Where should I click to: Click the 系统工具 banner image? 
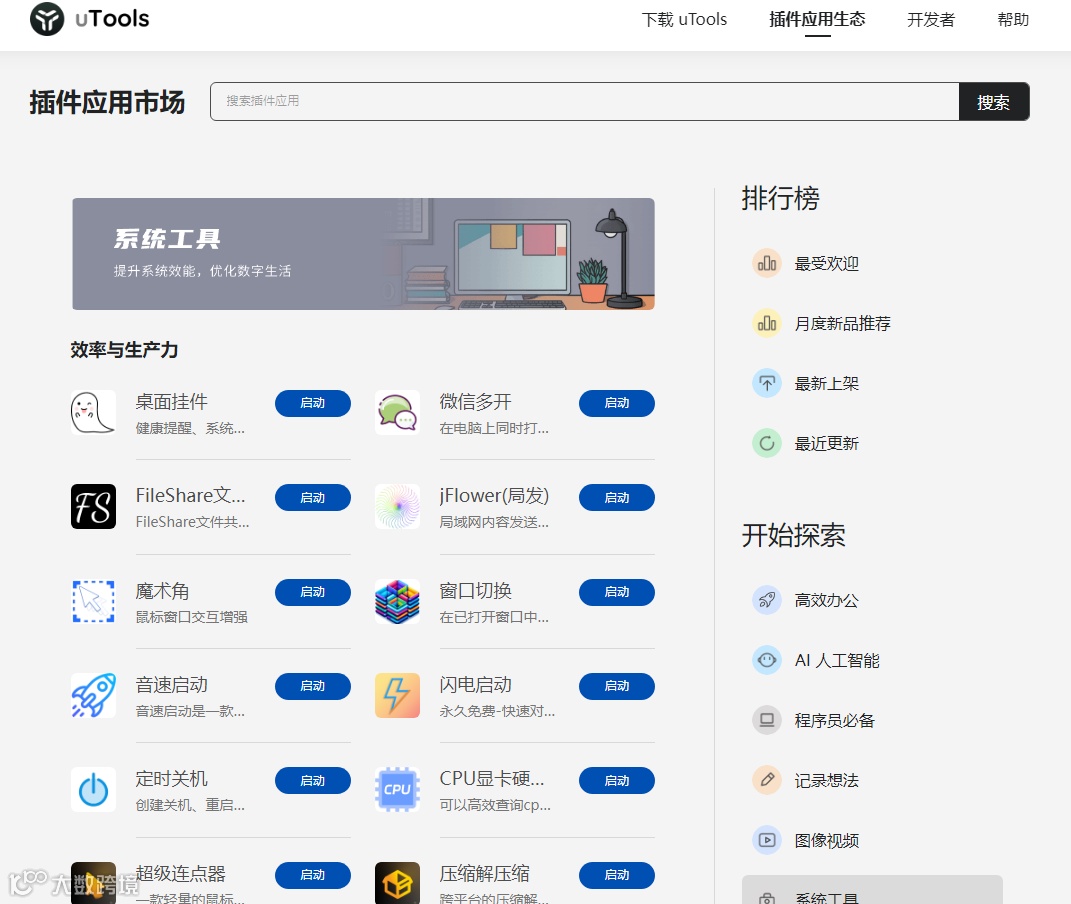tap(363, 254)
